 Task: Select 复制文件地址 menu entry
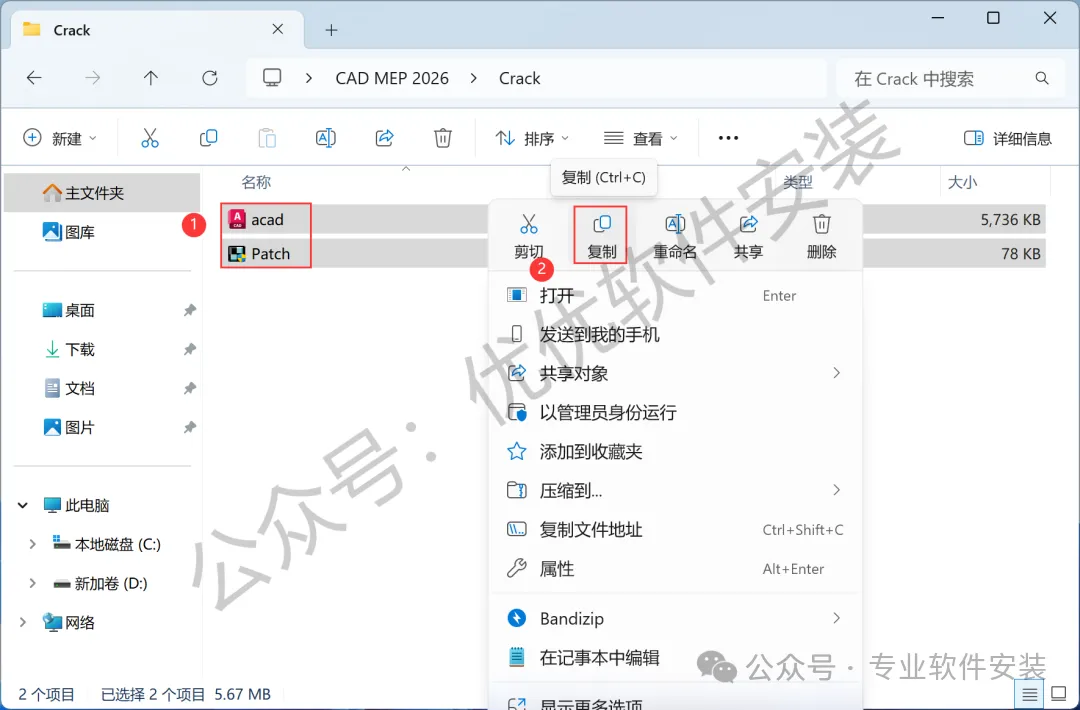coord(675,530)
